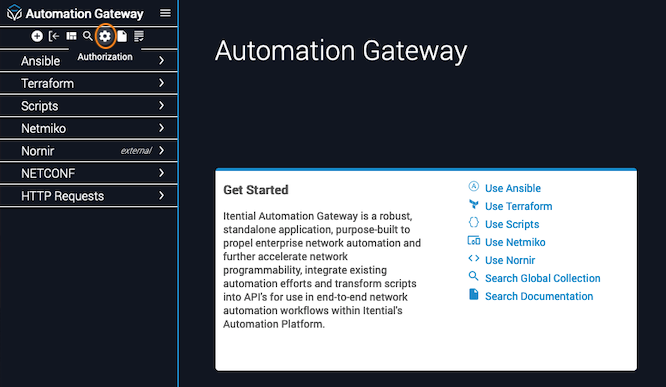666x387 pixels.
Task: Expand the Ansible chevron
Action: 161,61
